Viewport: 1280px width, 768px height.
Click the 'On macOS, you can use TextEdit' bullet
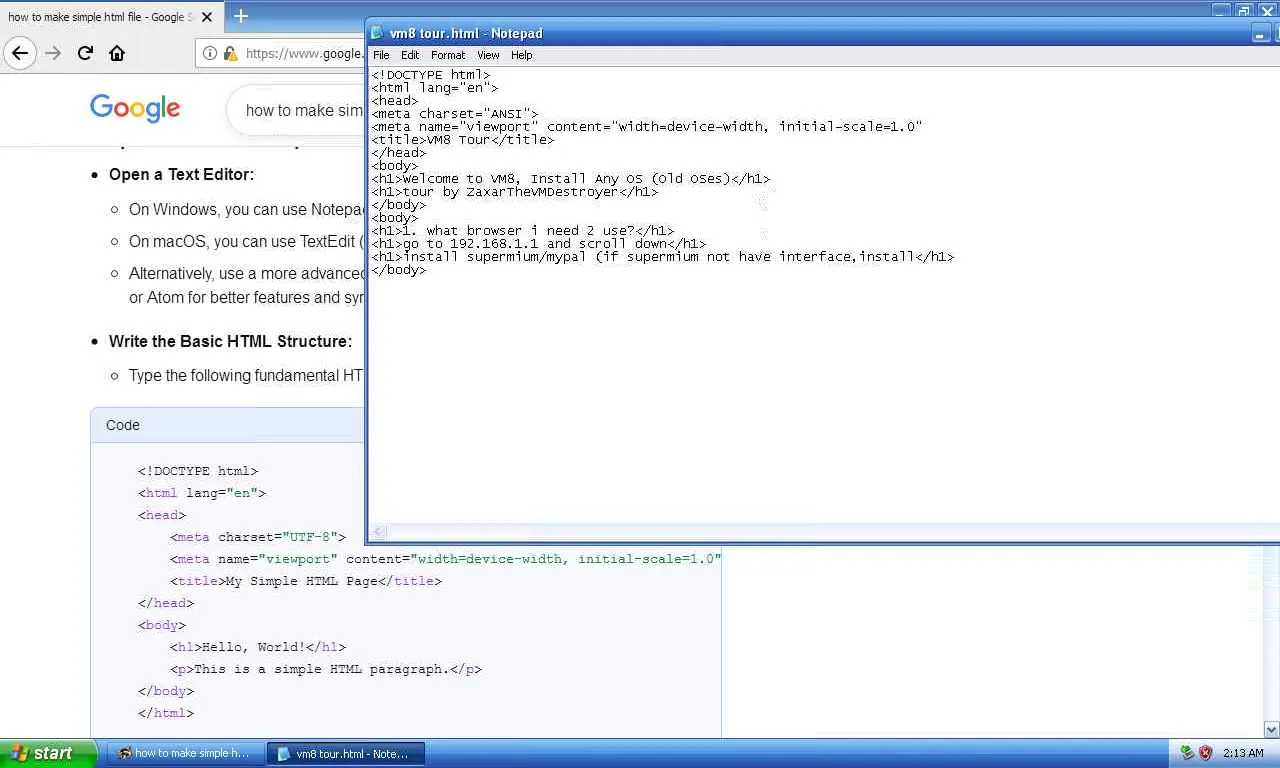(x=246, y=241)
